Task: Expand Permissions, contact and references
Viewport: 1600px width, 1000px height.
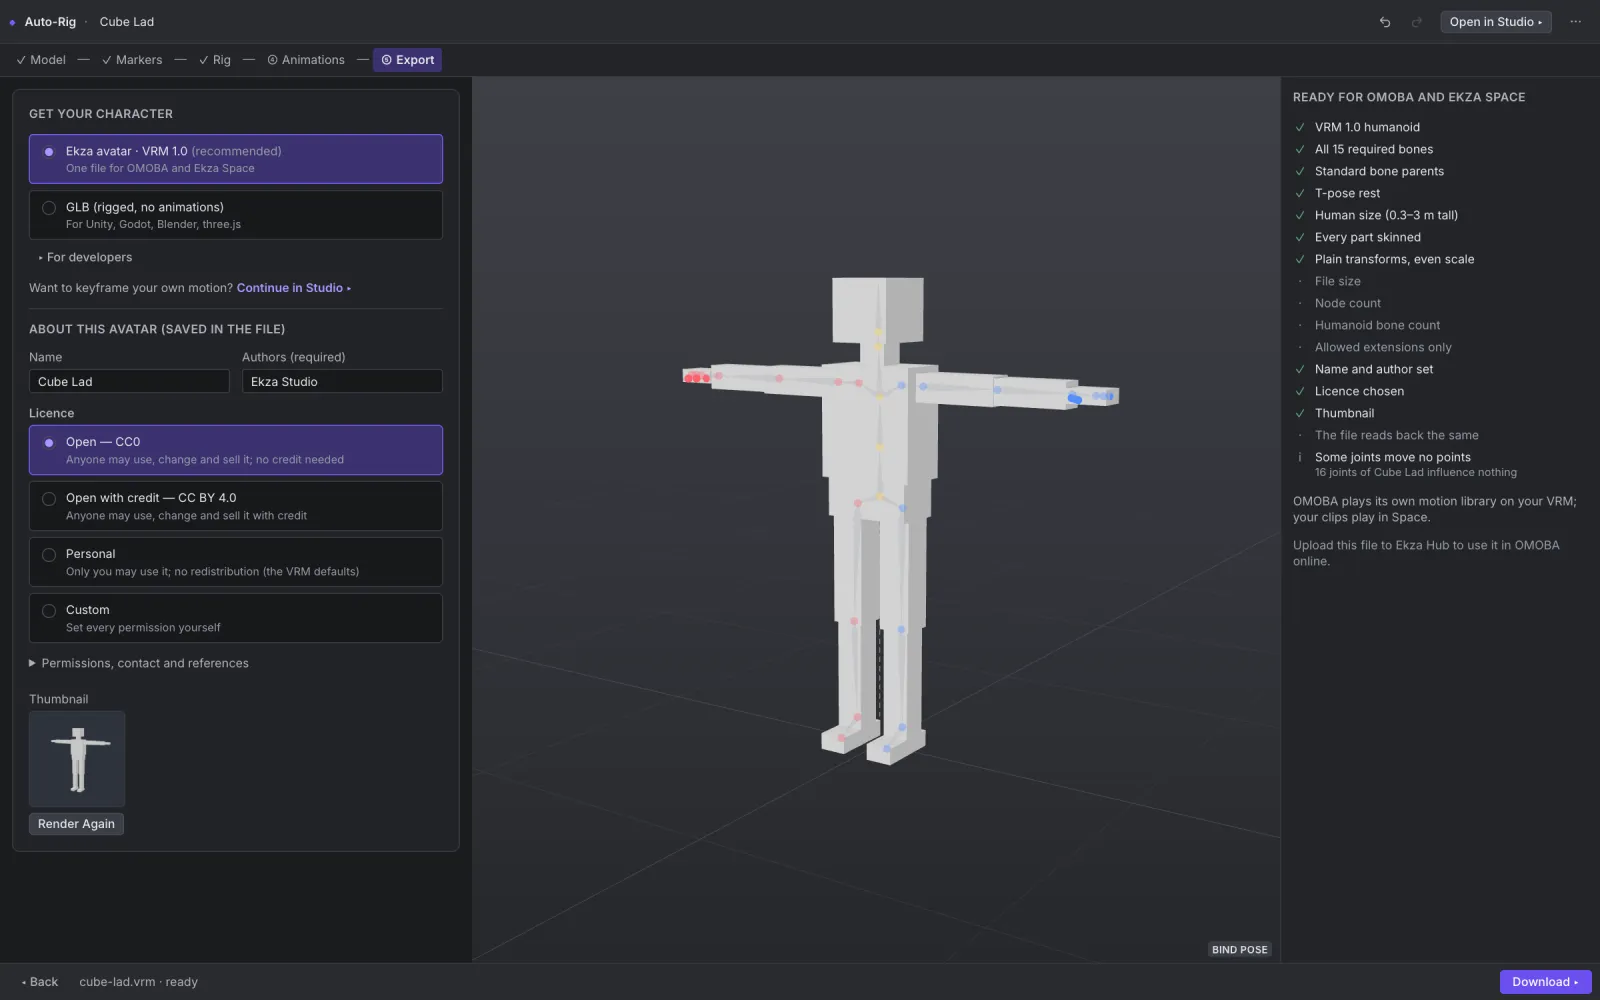Action: coord(139,663)
